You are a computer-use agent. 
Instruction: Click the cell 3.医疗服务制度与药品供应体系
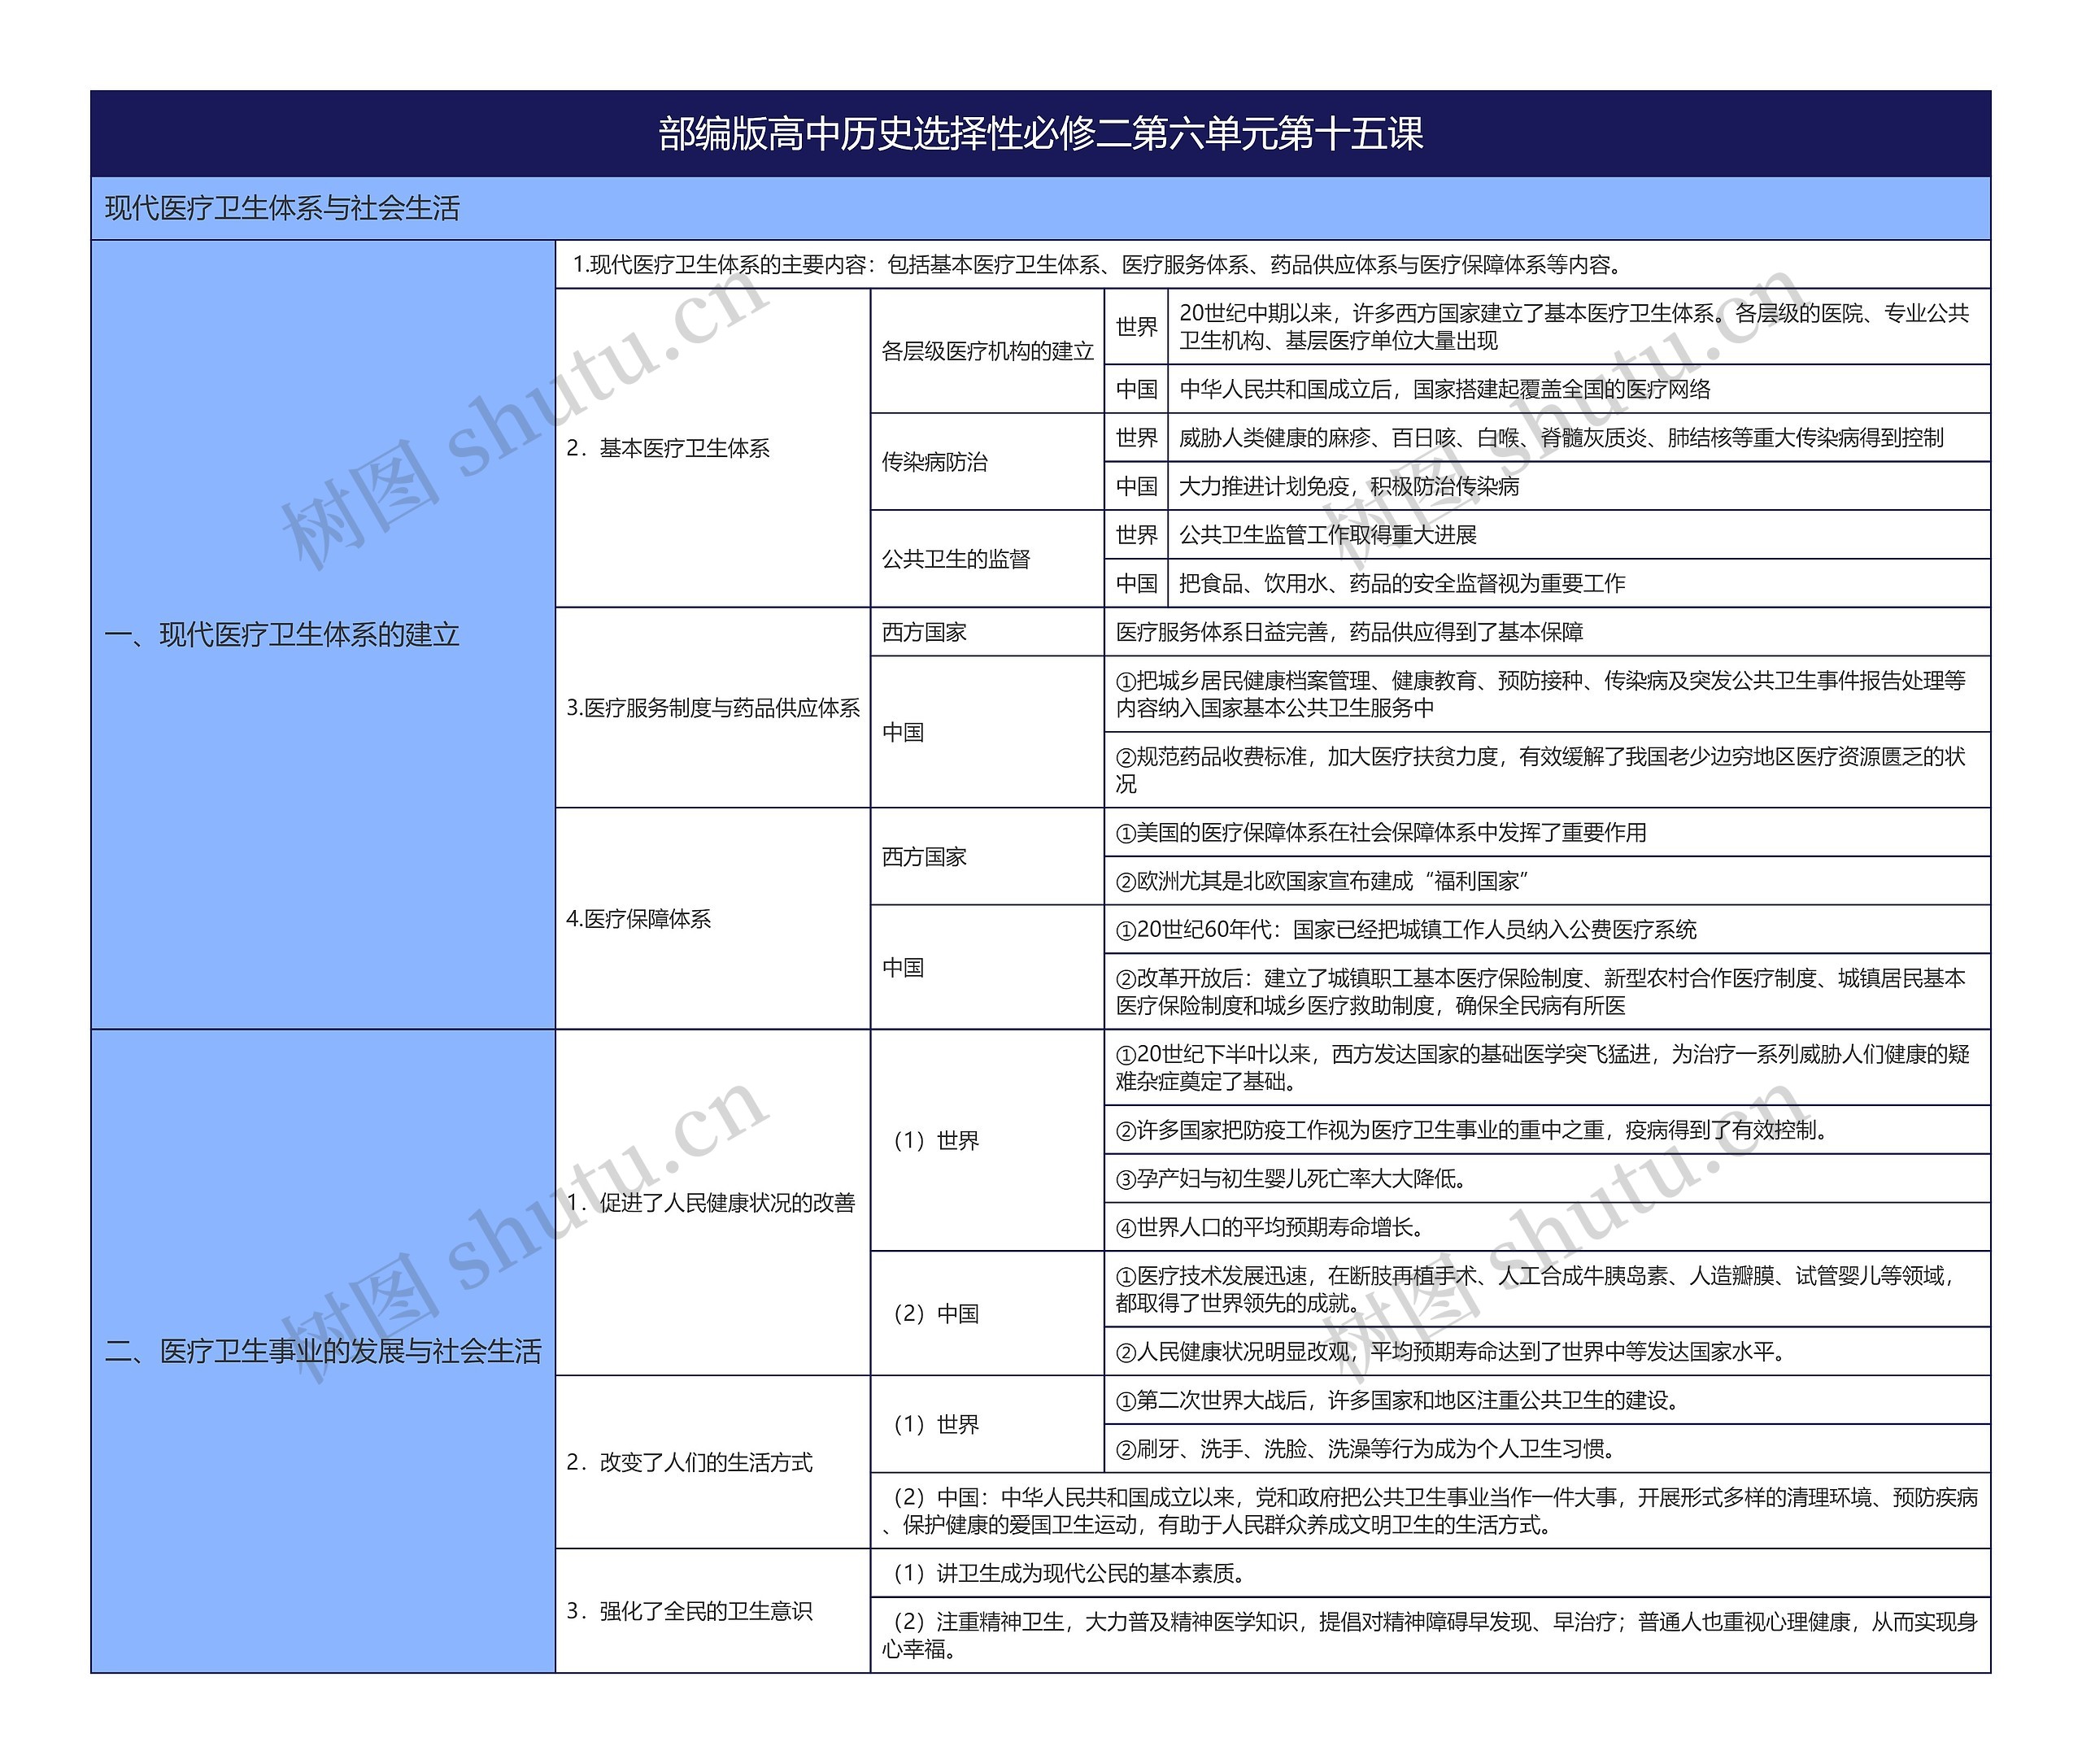click(x=713, y=708)
